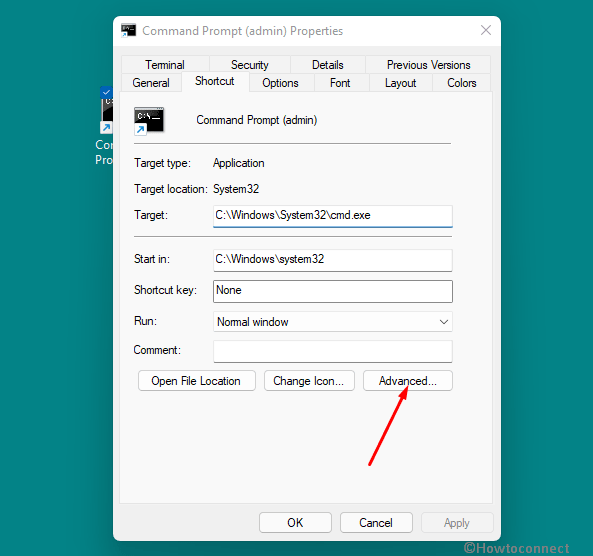Click the Change Icon... button

pos(309,381)
